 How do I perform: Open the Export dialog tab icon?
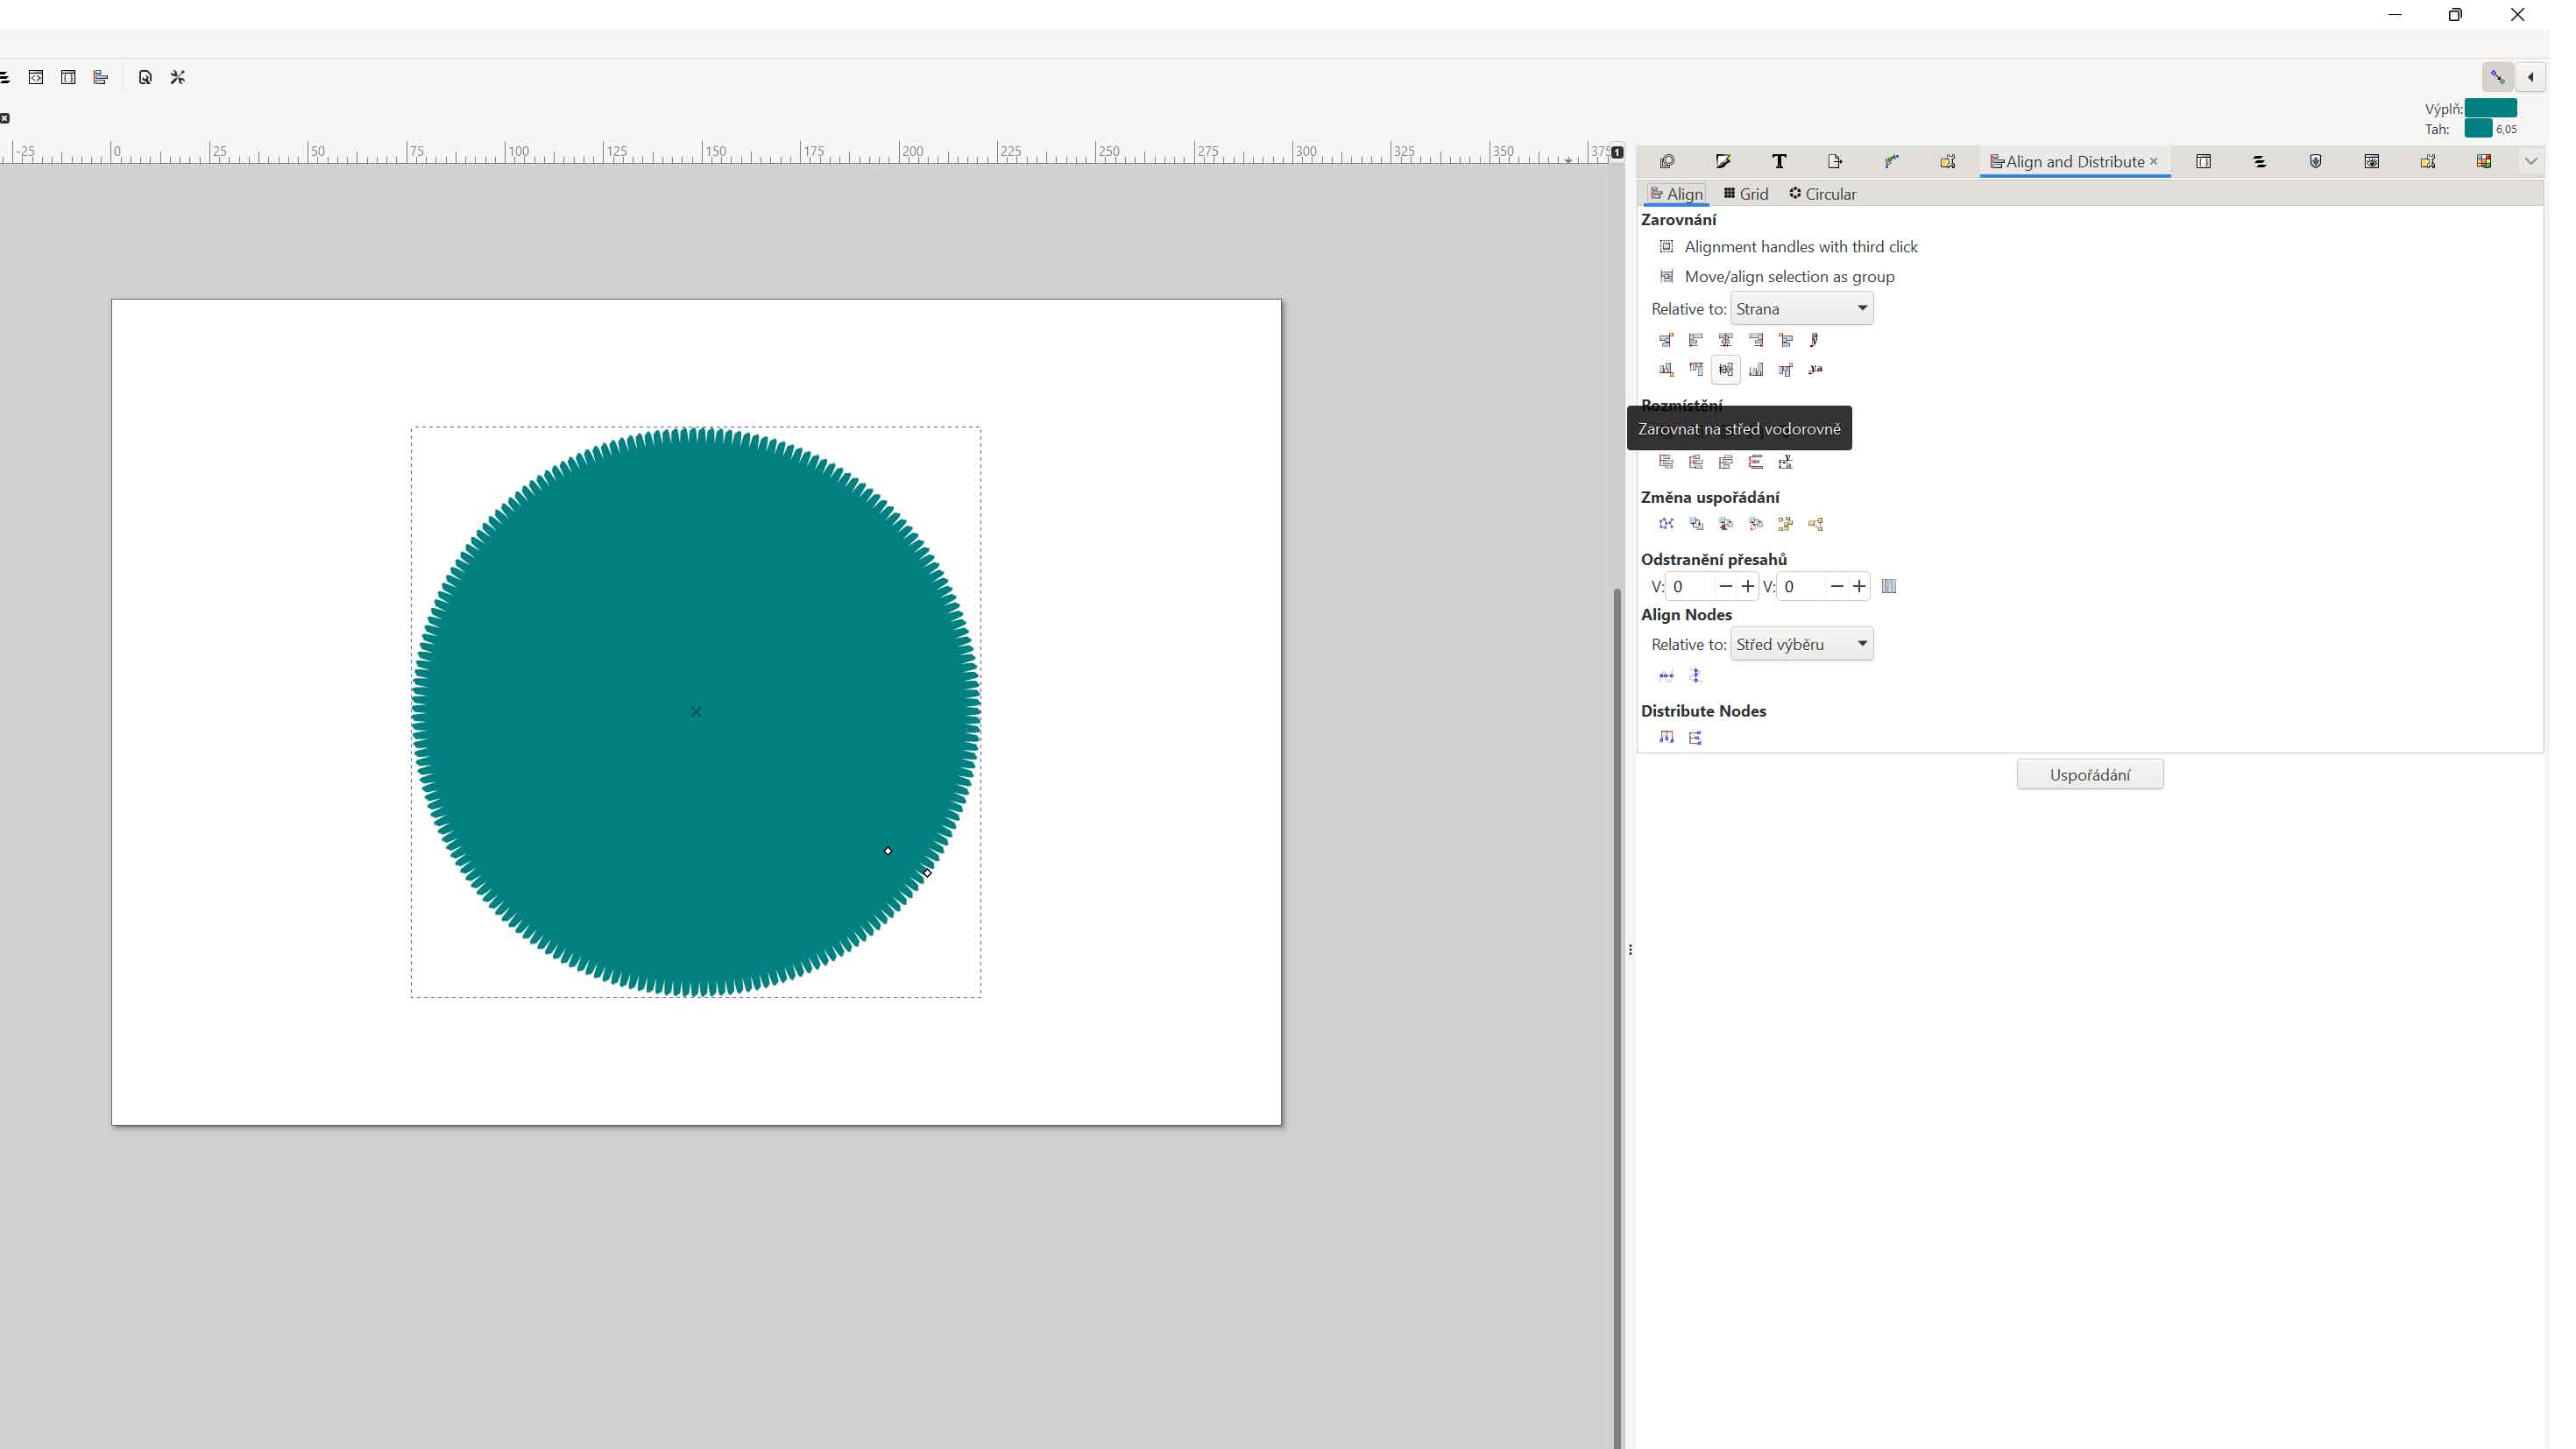tap(1834, 162)
